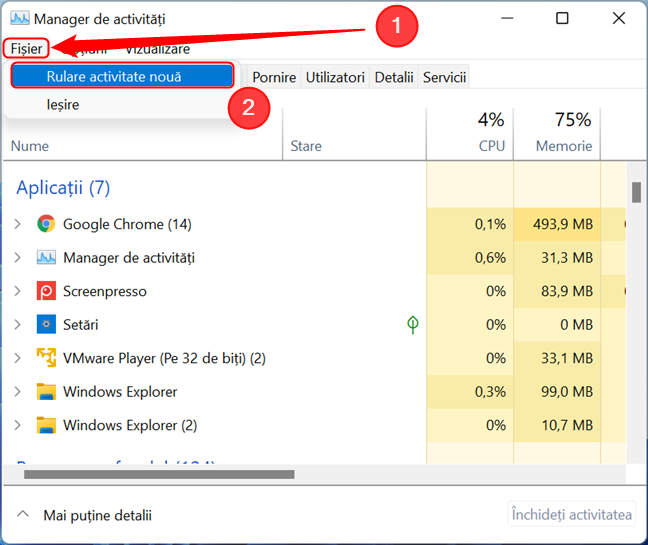
Task: Click the Manager de activități row icon
Action: [46, 257]
